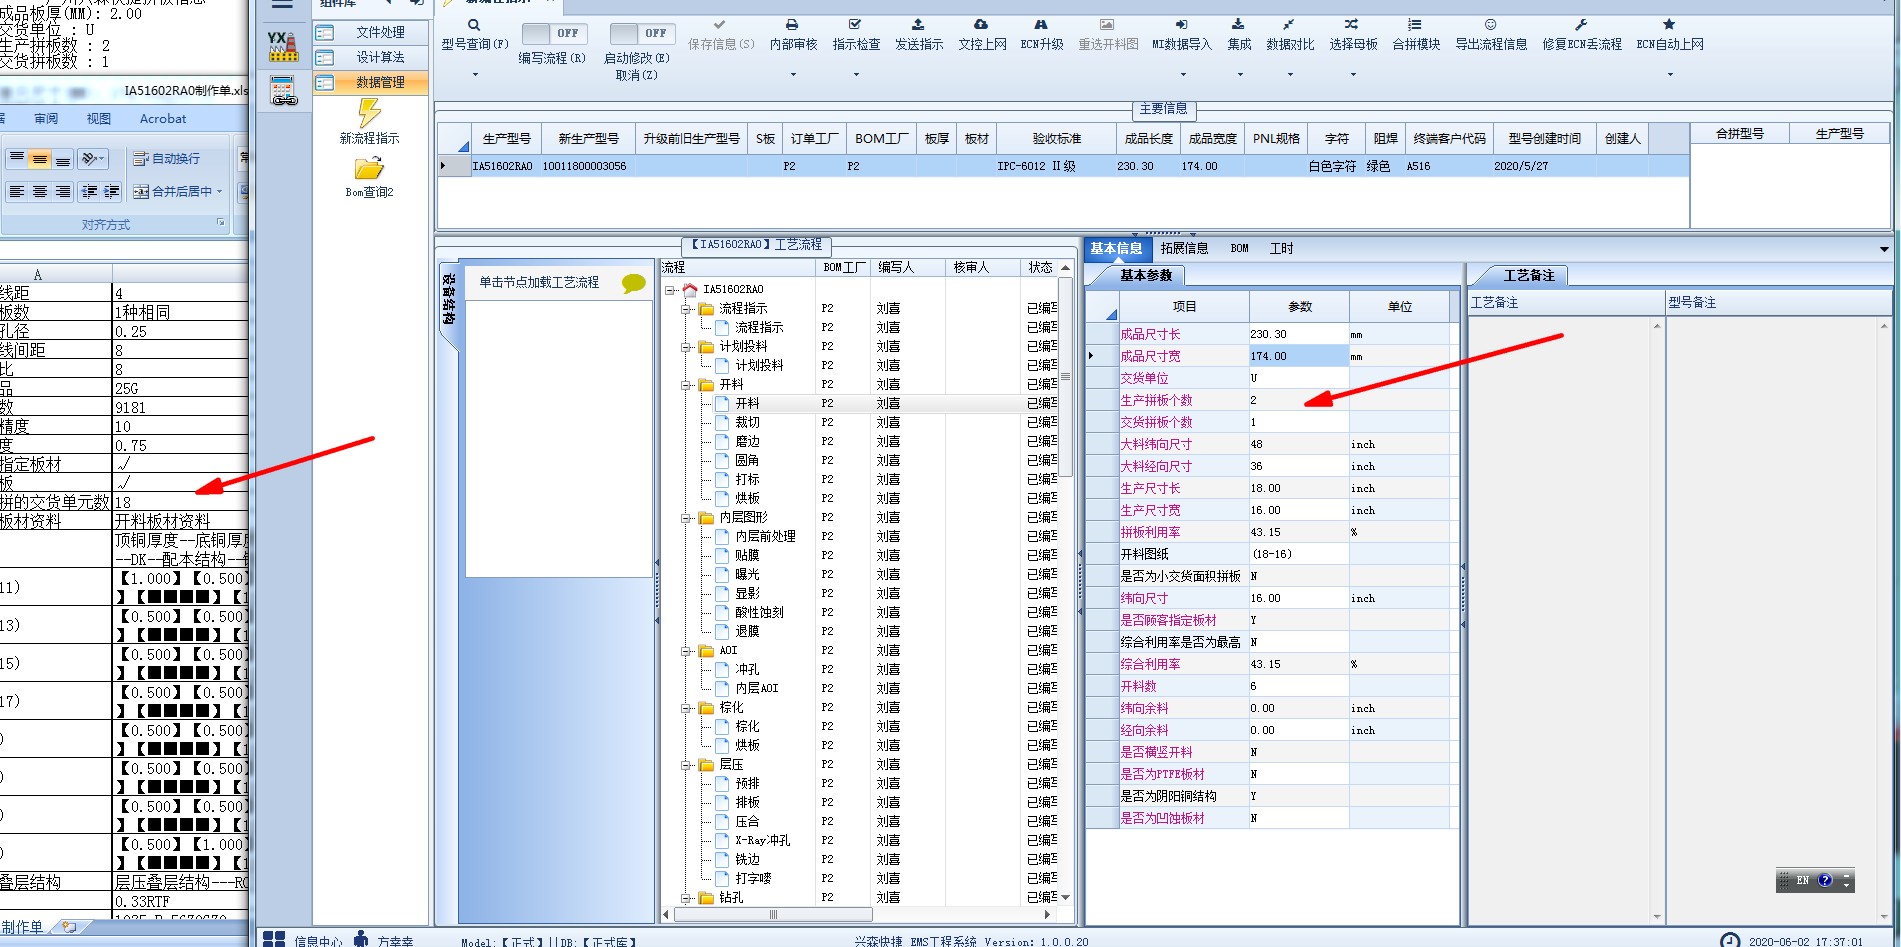Open MI数据导入 import tool
This screenshot has width=1901, height=947.
pyautogui.click(x=1181, y=34)
